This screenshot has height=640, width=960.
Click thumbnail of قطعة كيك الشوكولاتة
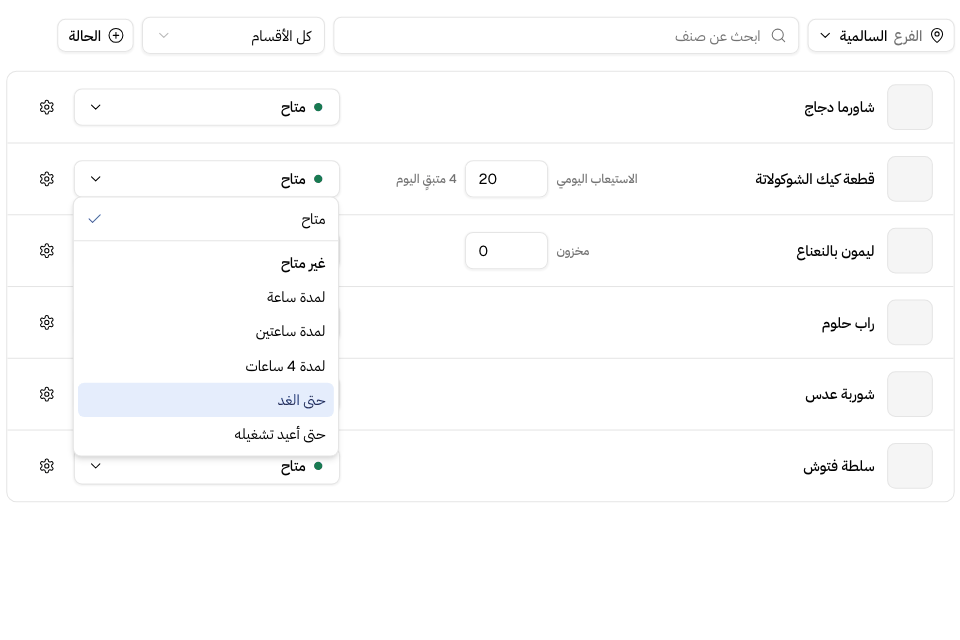(910, 179)
